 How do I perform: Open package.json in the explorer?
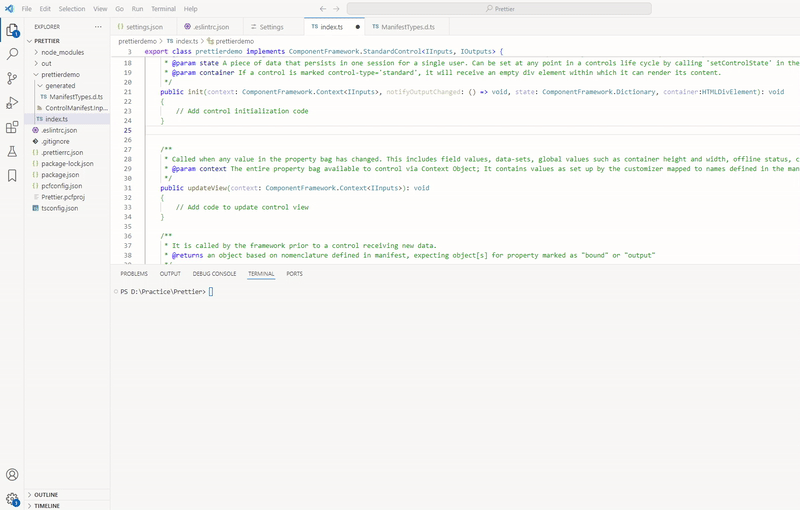click(x=60, y=174)
